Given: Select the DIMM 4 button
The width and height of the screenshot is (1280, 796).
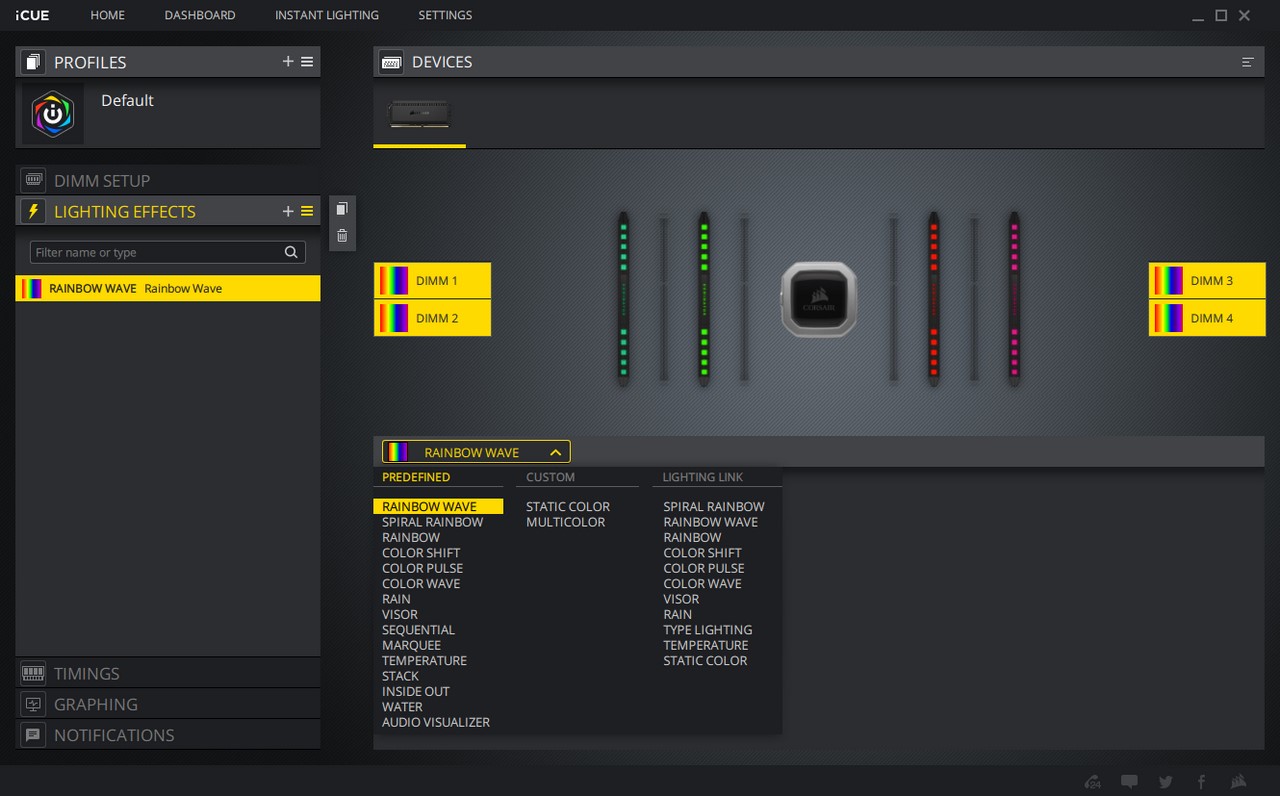Looking at the screenshot, I should [x=1207, y=318].
